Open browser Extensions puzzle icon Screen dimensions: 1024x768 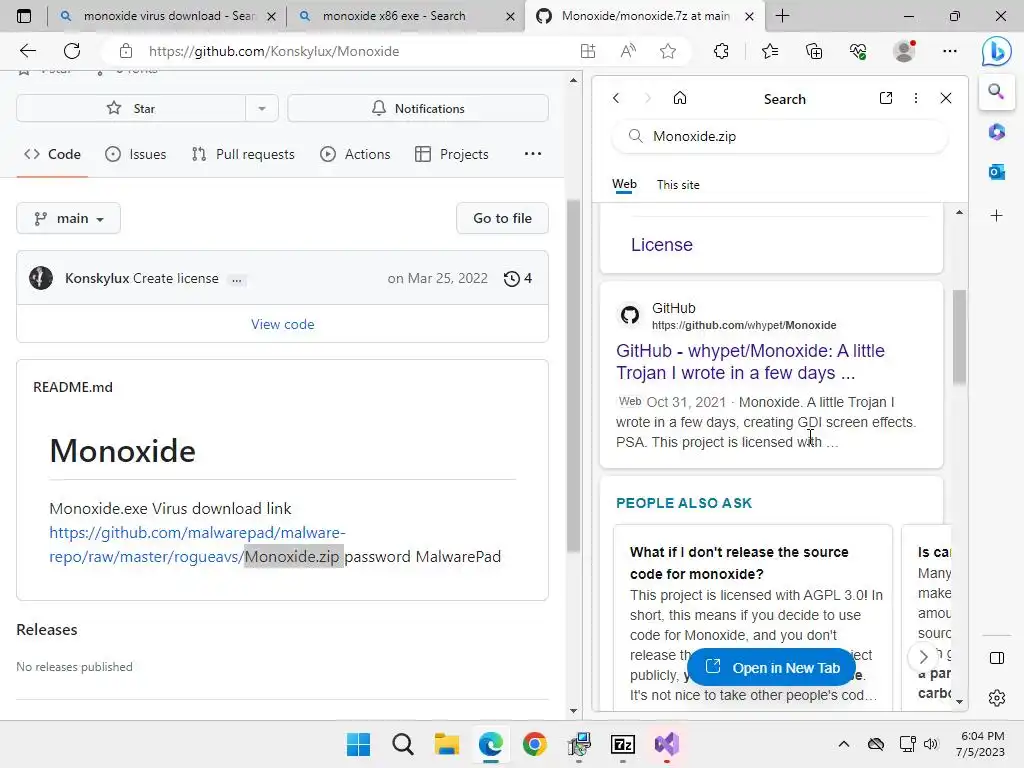click(721, 51)
